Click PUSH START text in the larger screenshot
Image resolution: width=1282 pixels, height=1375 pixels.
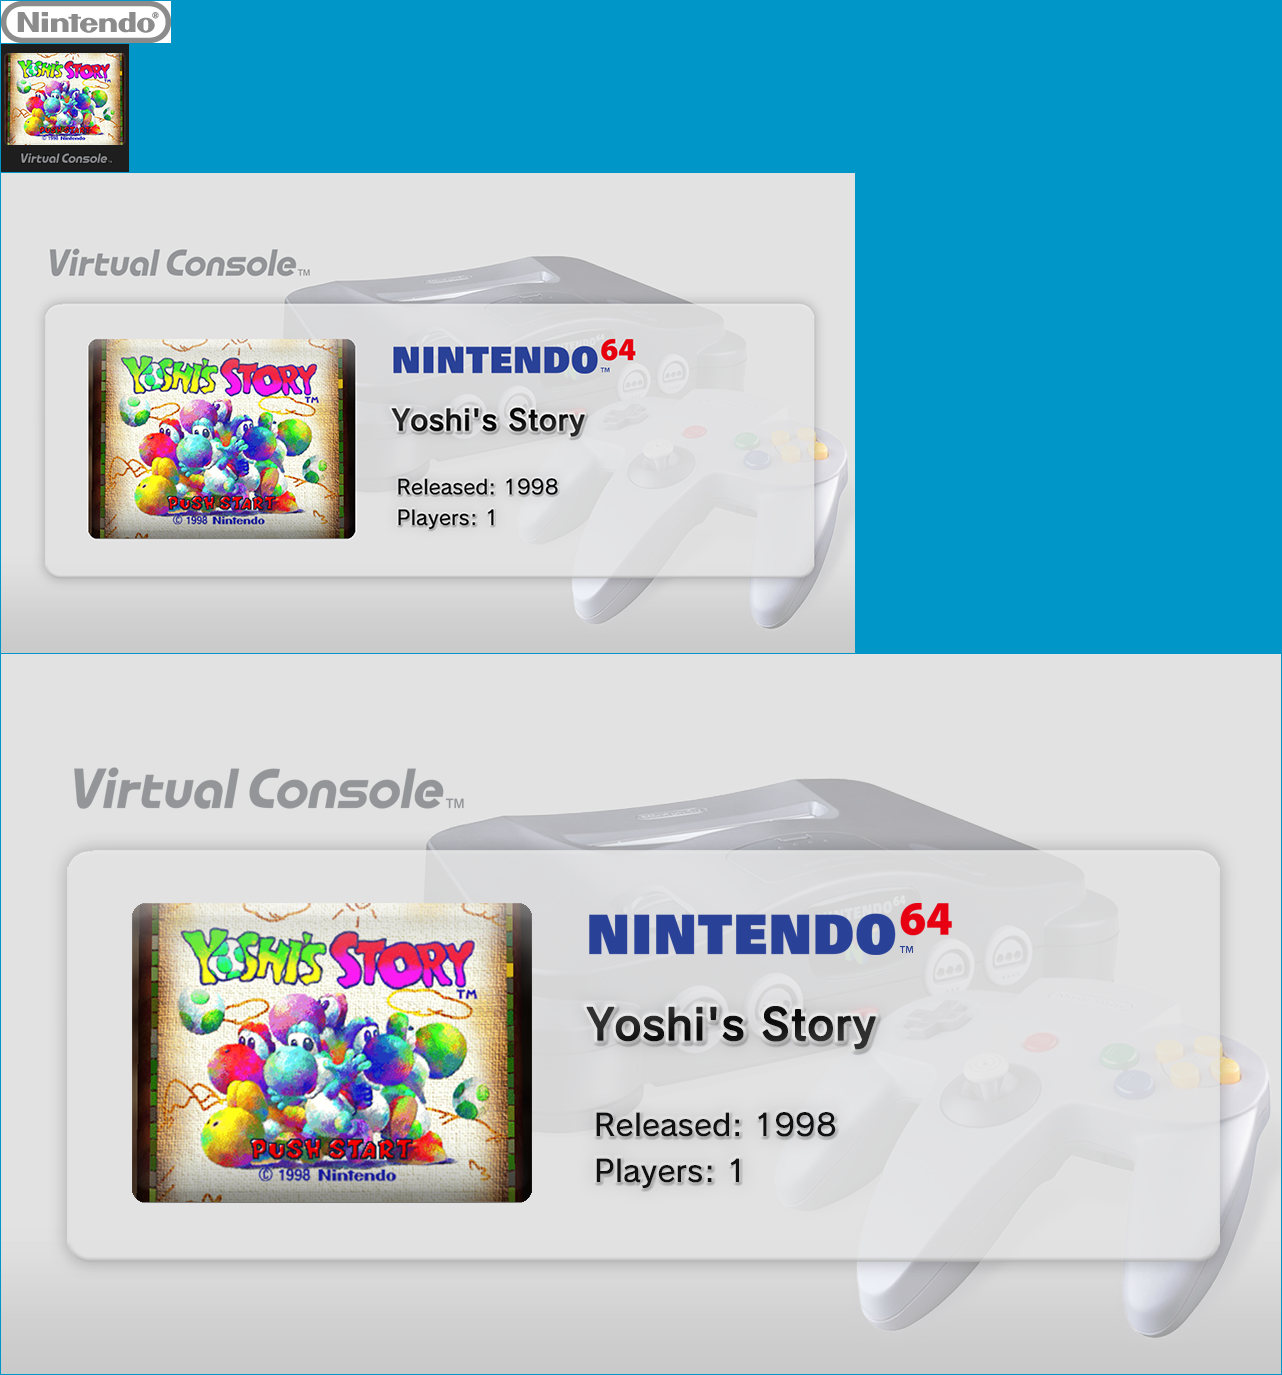pyautogui.click(x=331, y=1150)
